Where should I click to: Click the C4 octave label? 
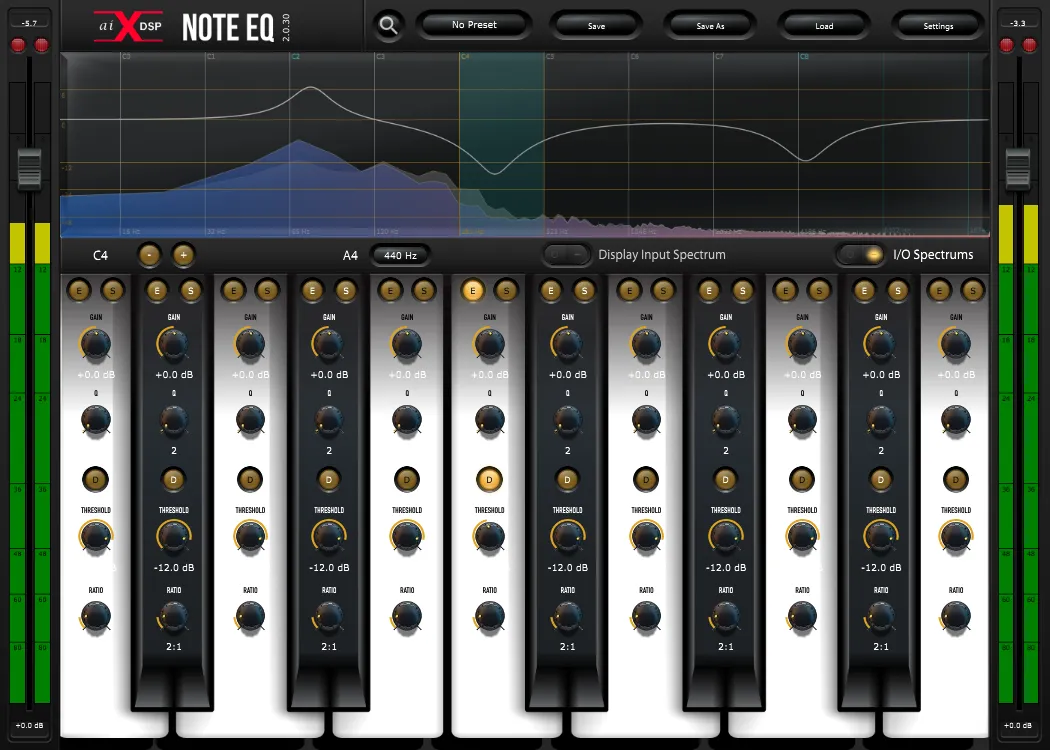(x=100, y=255)
